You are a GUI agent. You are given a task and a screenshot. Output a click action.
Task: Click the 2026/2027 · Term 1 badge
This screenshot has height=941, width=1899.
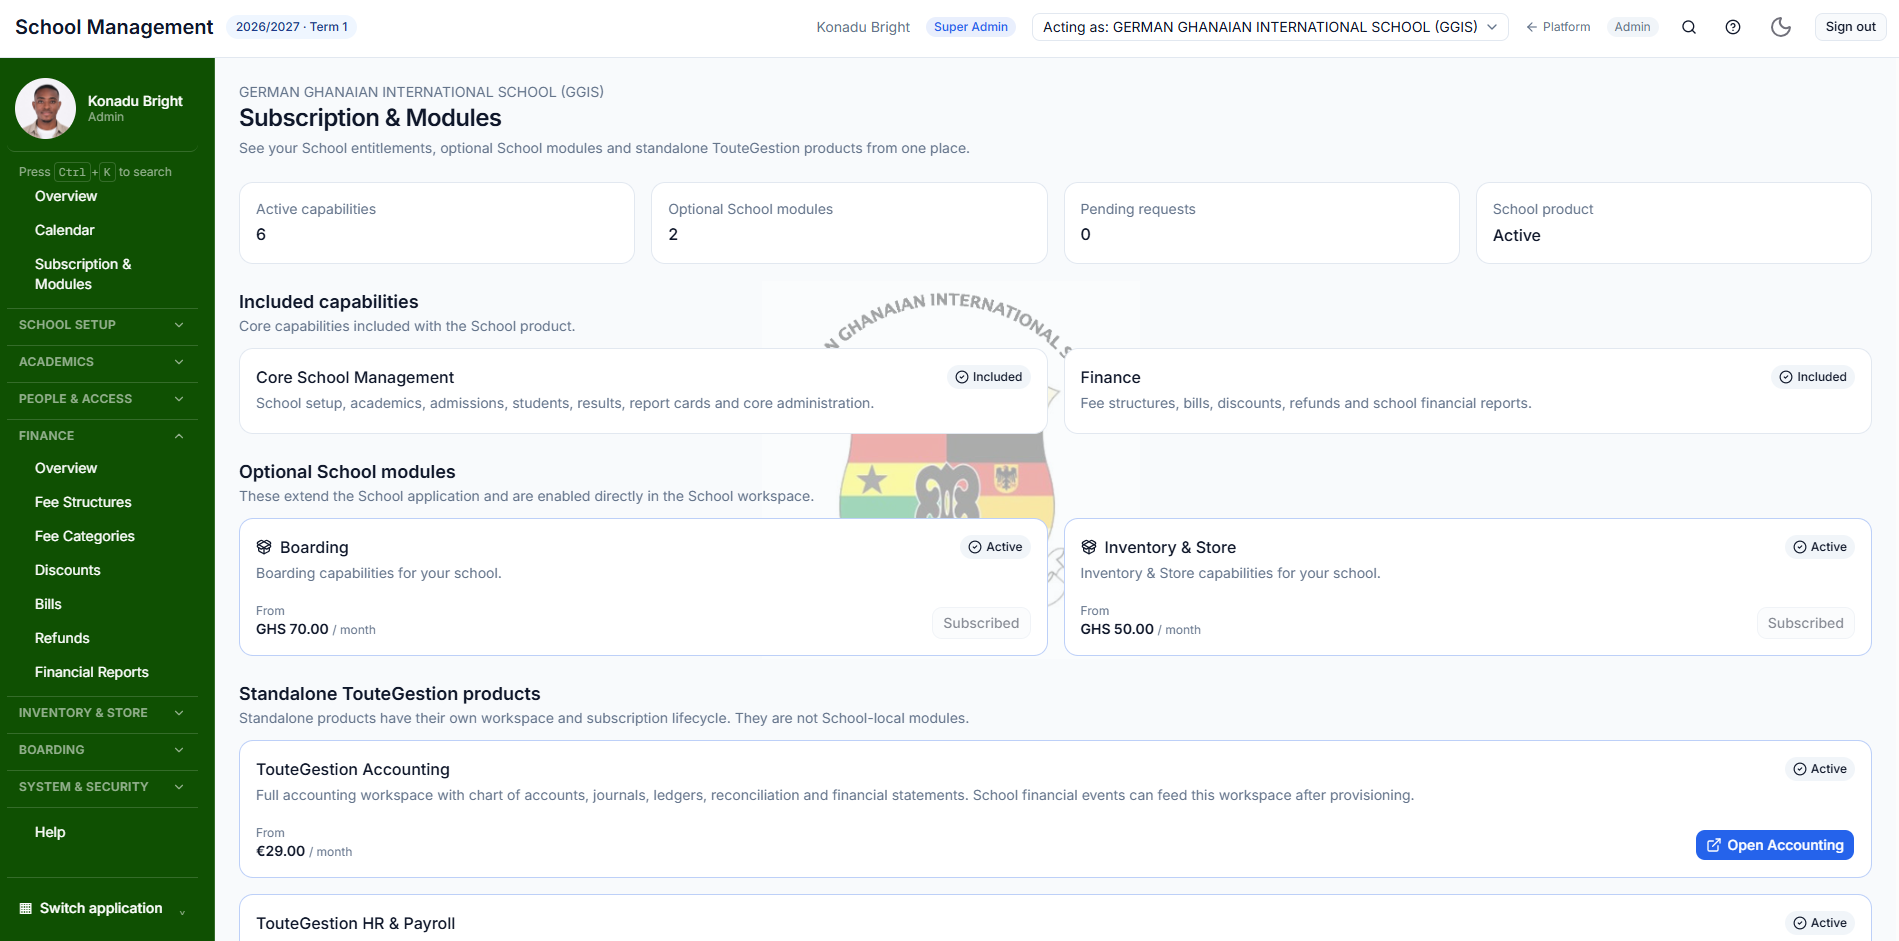point(292,27)
